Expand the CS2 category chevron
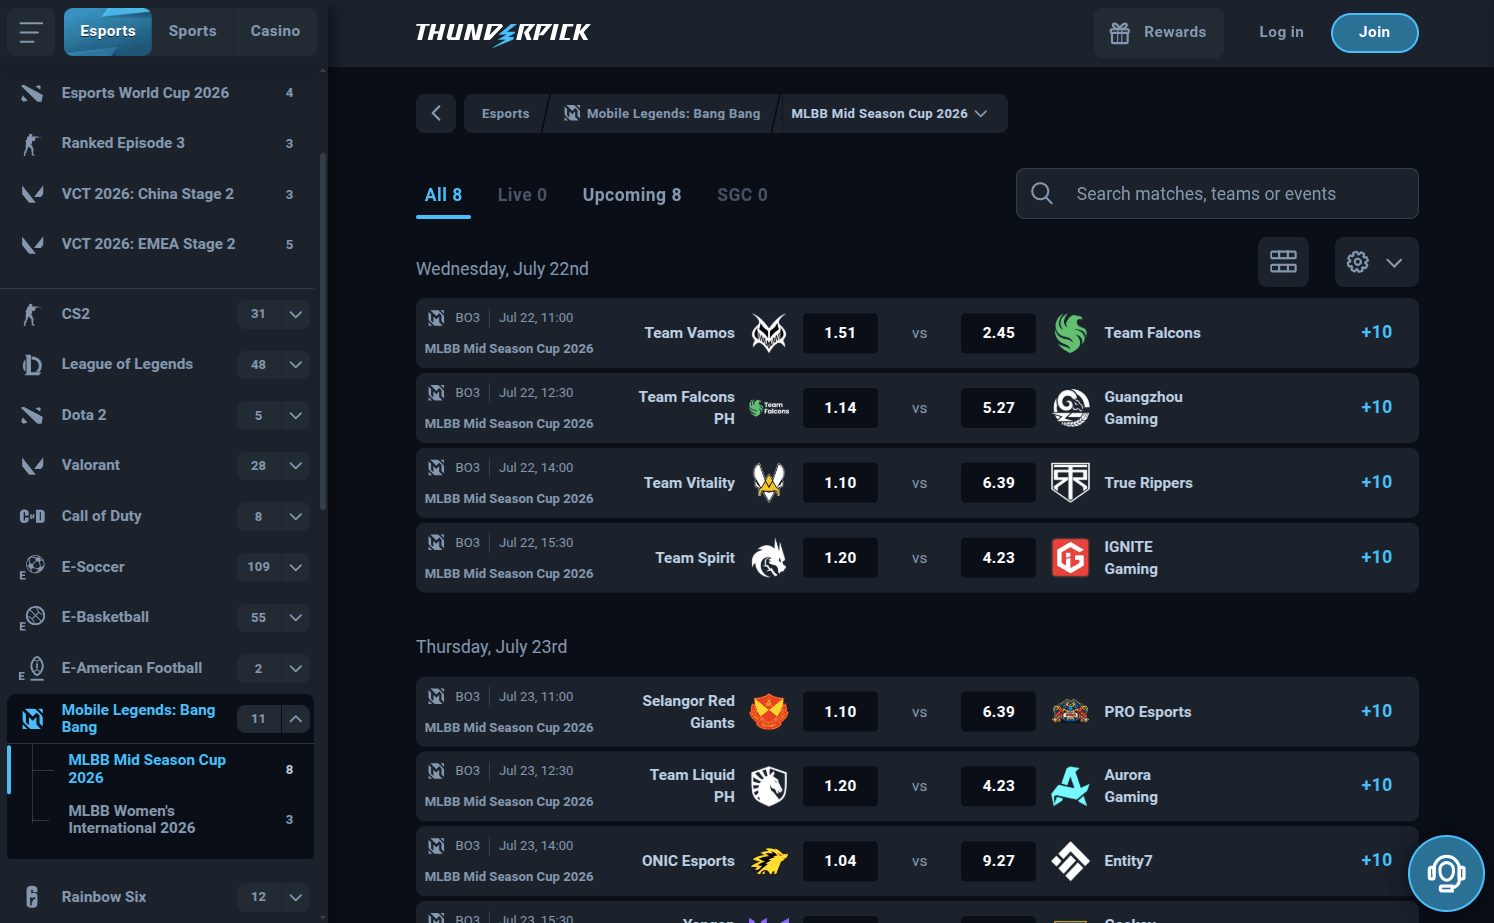Viewport: 1494px width, 923px height. pos(296,314)
